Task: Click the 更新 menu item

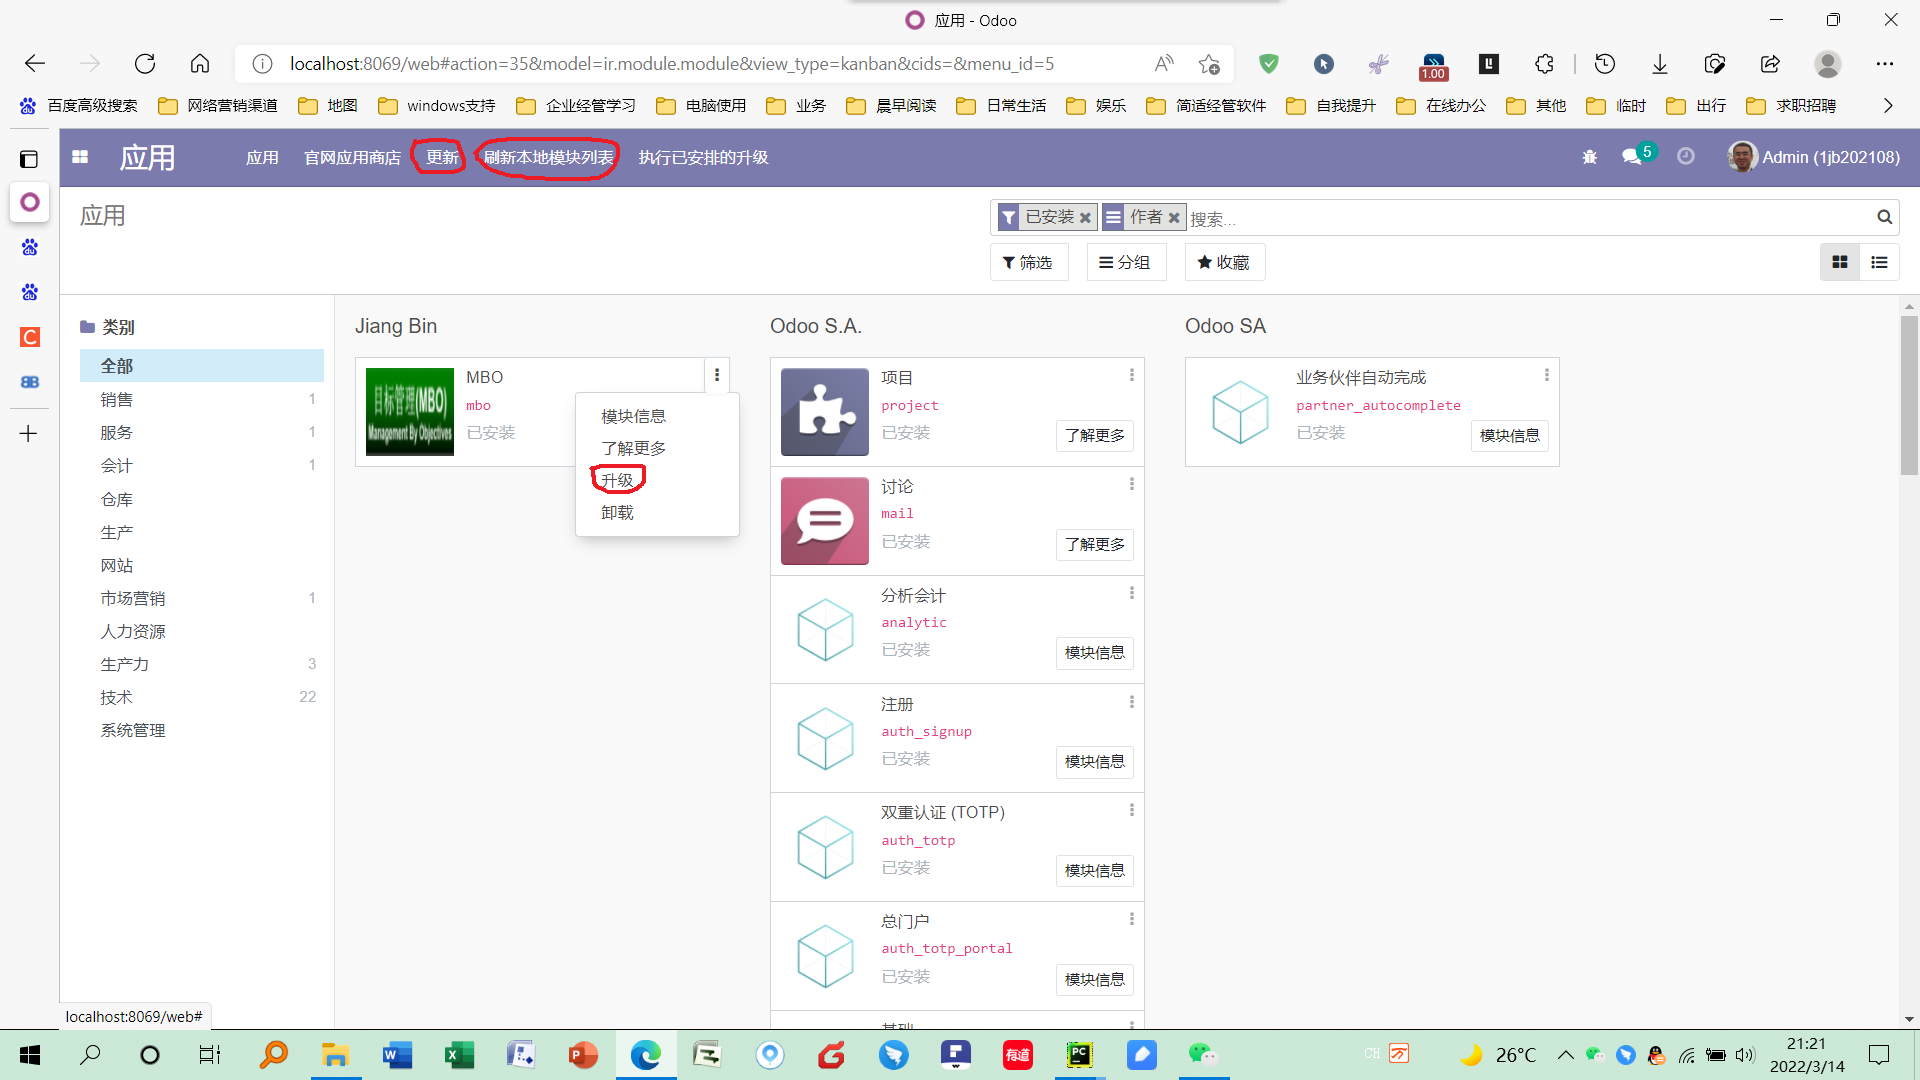Action: (x=442, y=157)
